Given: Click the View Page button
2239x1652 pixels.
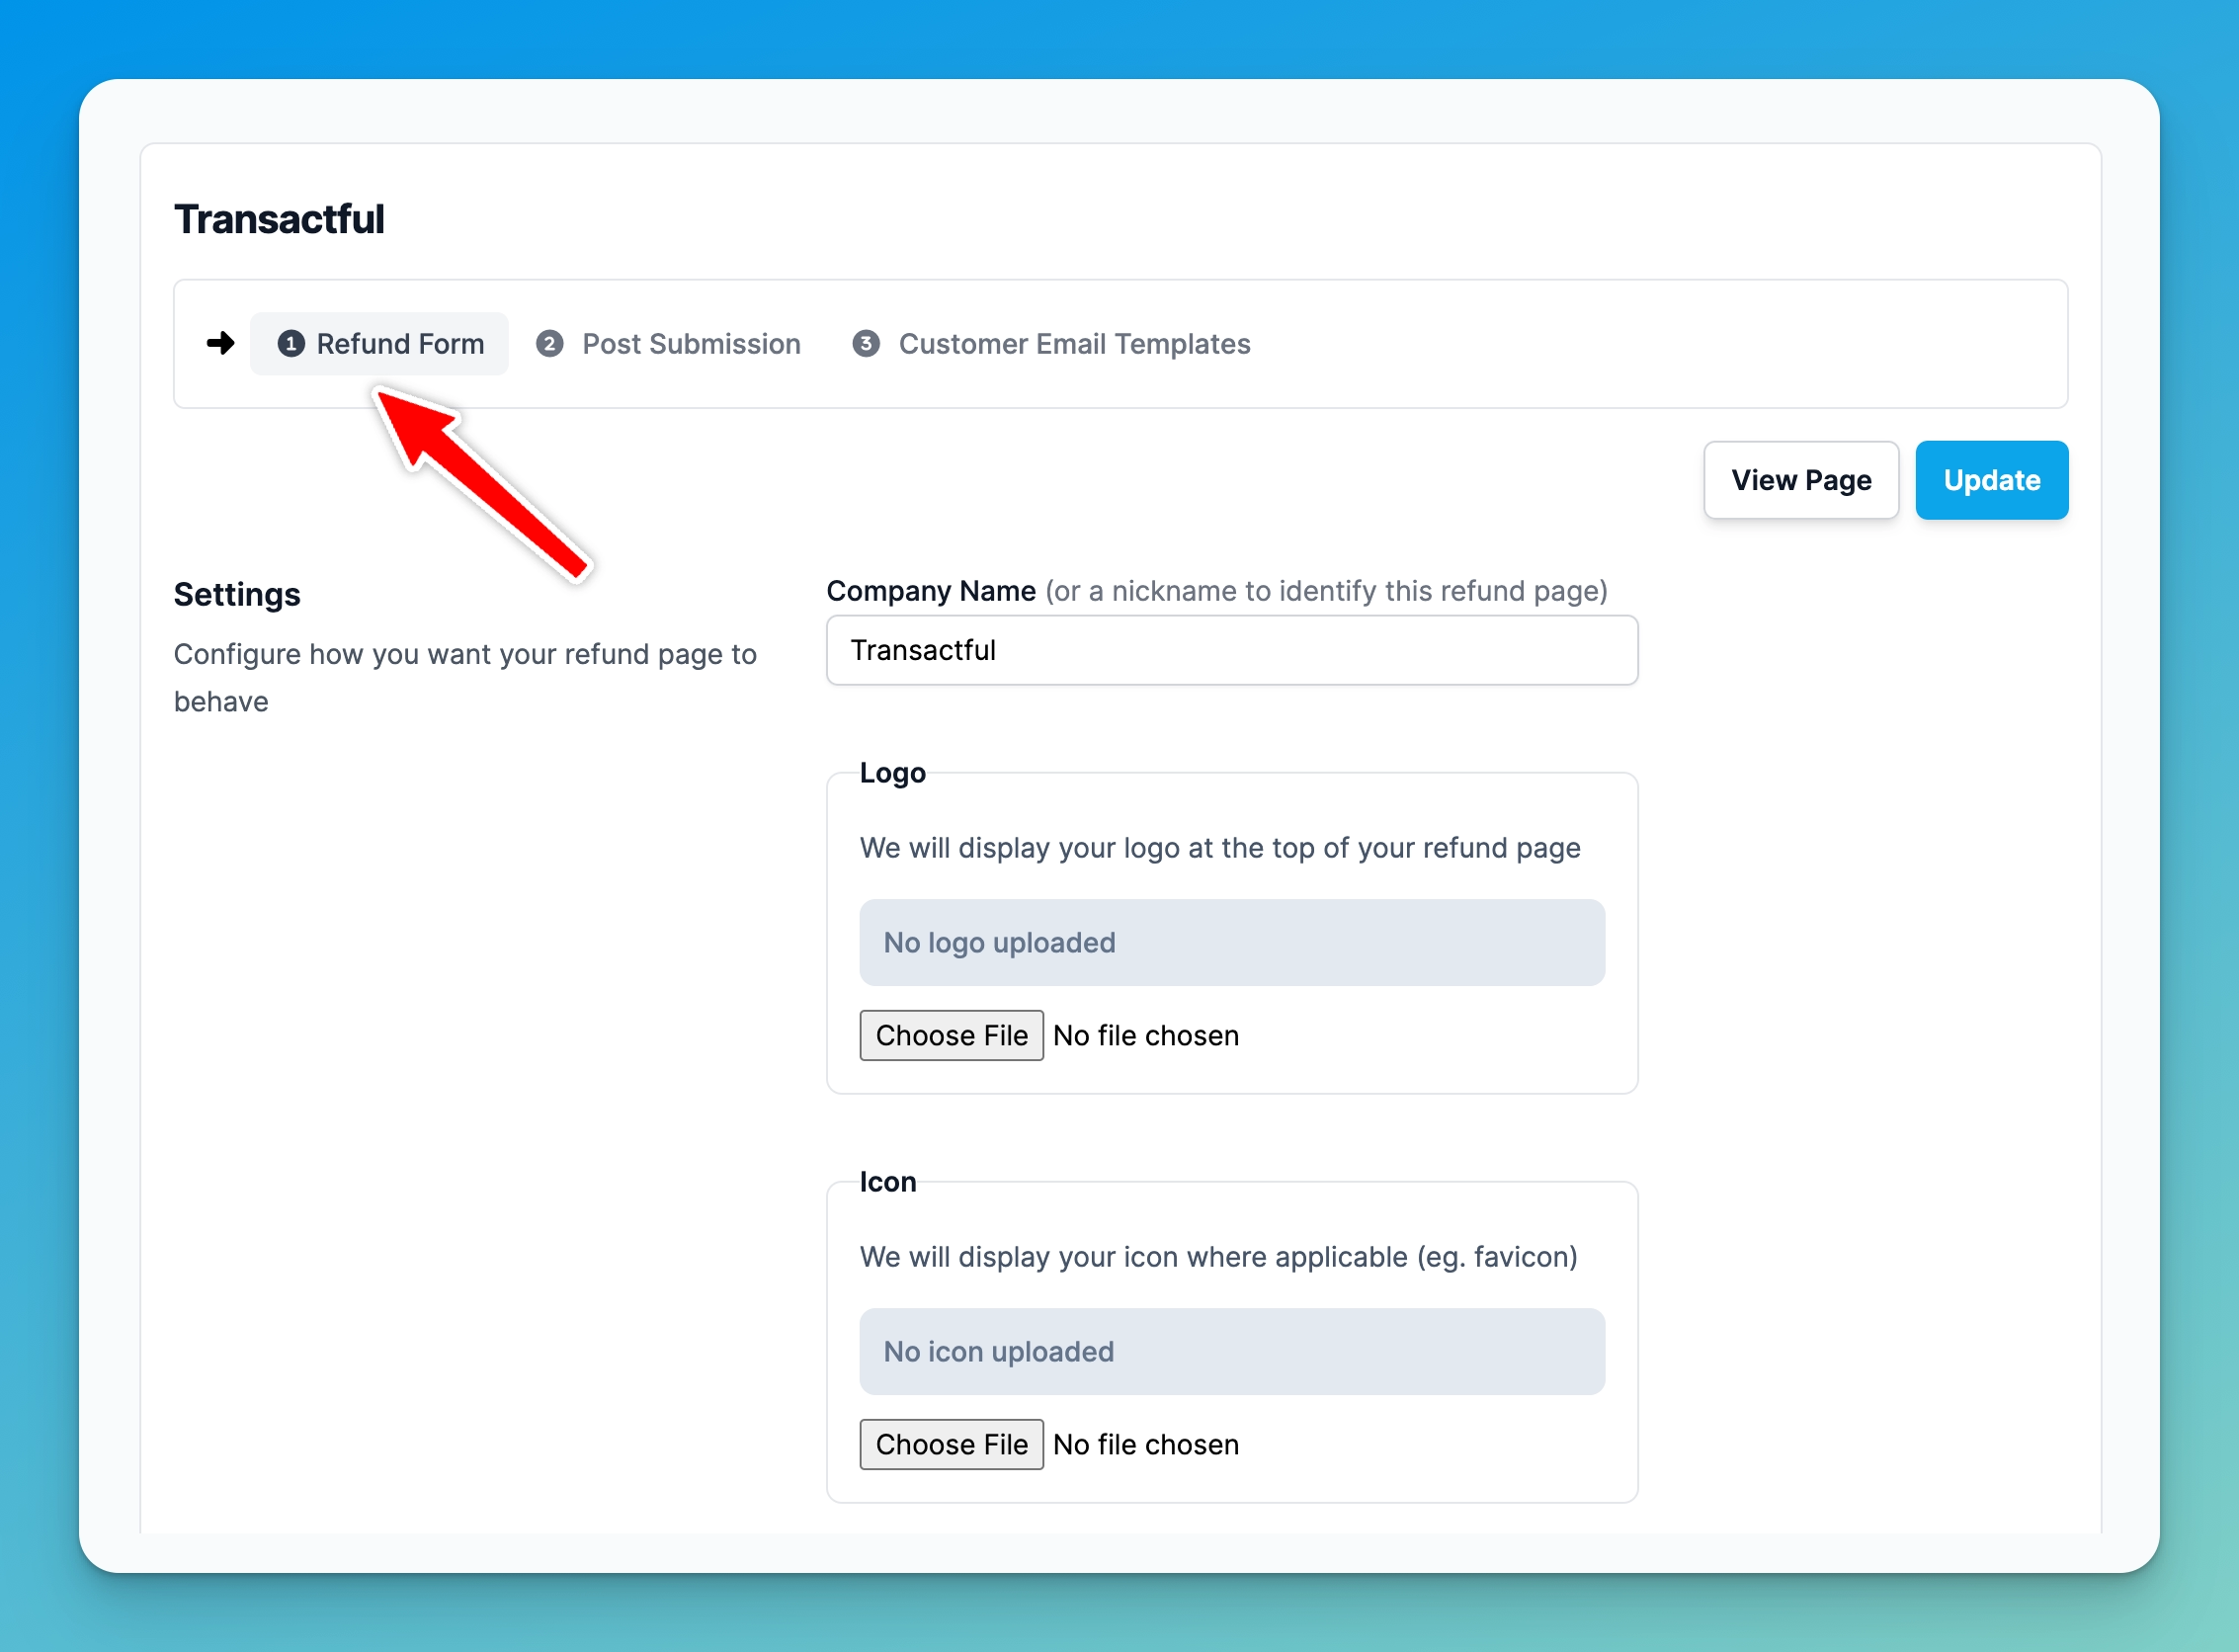Looking at the screenshot, I should pos(1799,478).
